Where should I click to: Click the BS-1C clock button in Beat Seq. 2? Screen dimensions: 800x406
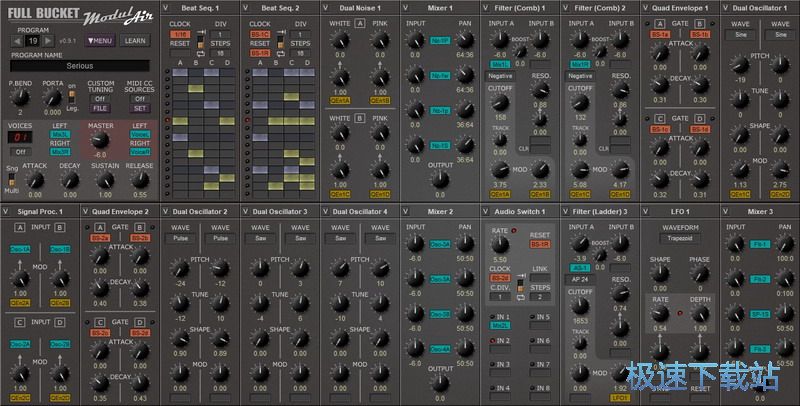260,35
